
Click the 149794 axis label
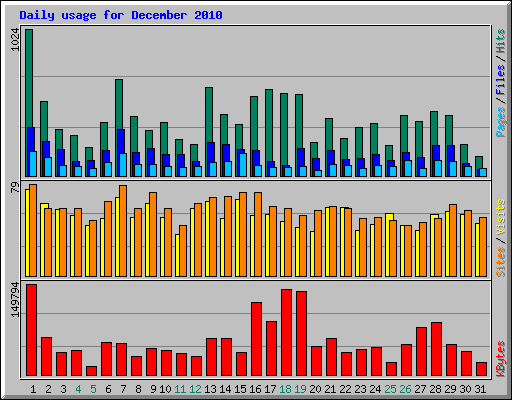tap(15, 300)
